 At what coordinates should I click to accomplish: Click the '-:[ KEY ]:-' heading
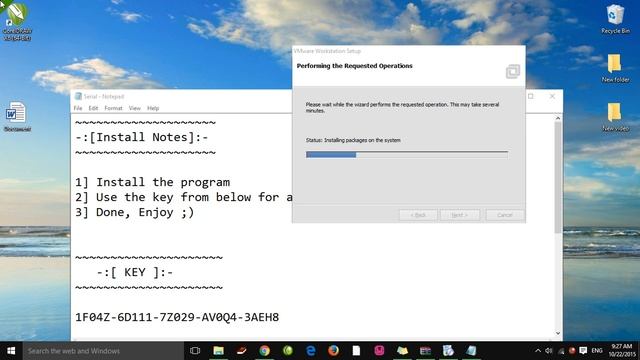point(135,272)
